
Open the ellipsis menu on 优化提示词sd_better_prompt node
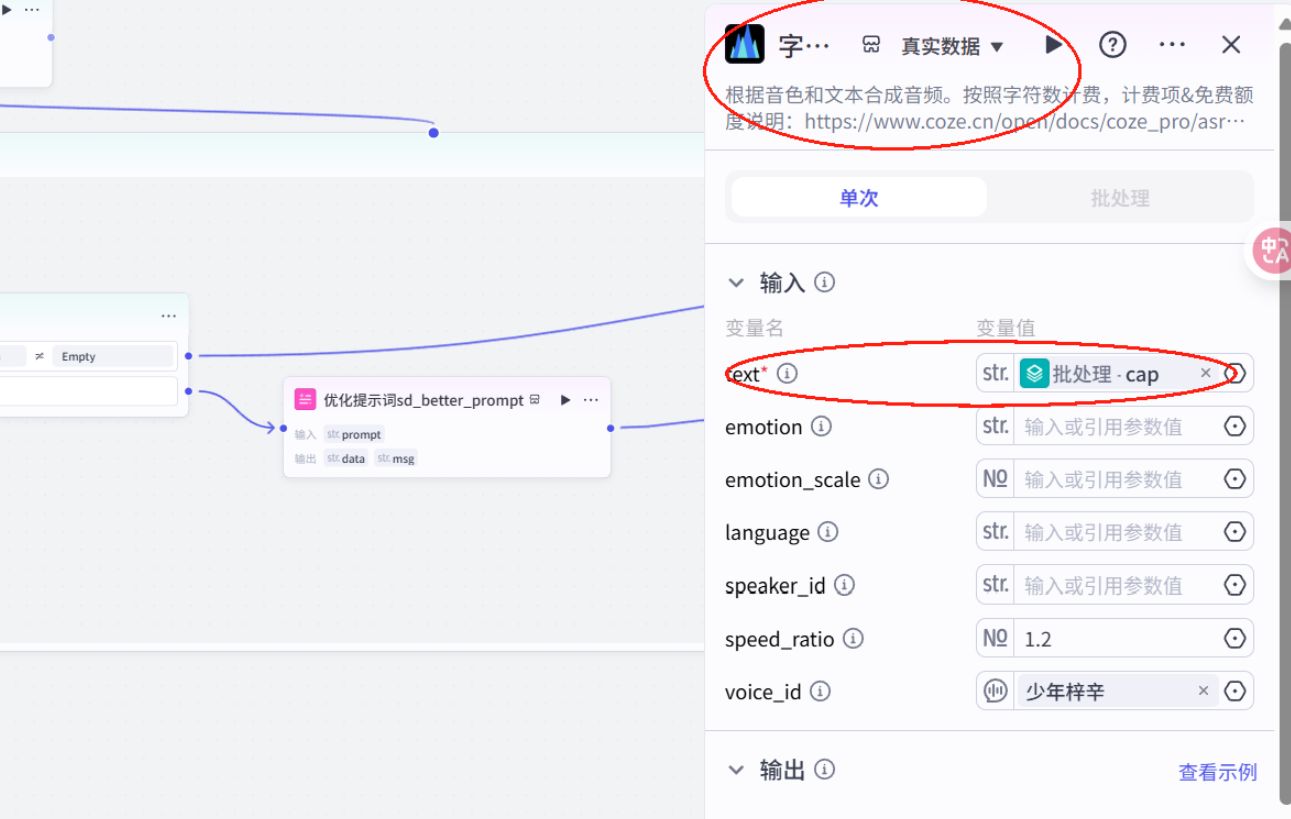(x=590, y=399)
